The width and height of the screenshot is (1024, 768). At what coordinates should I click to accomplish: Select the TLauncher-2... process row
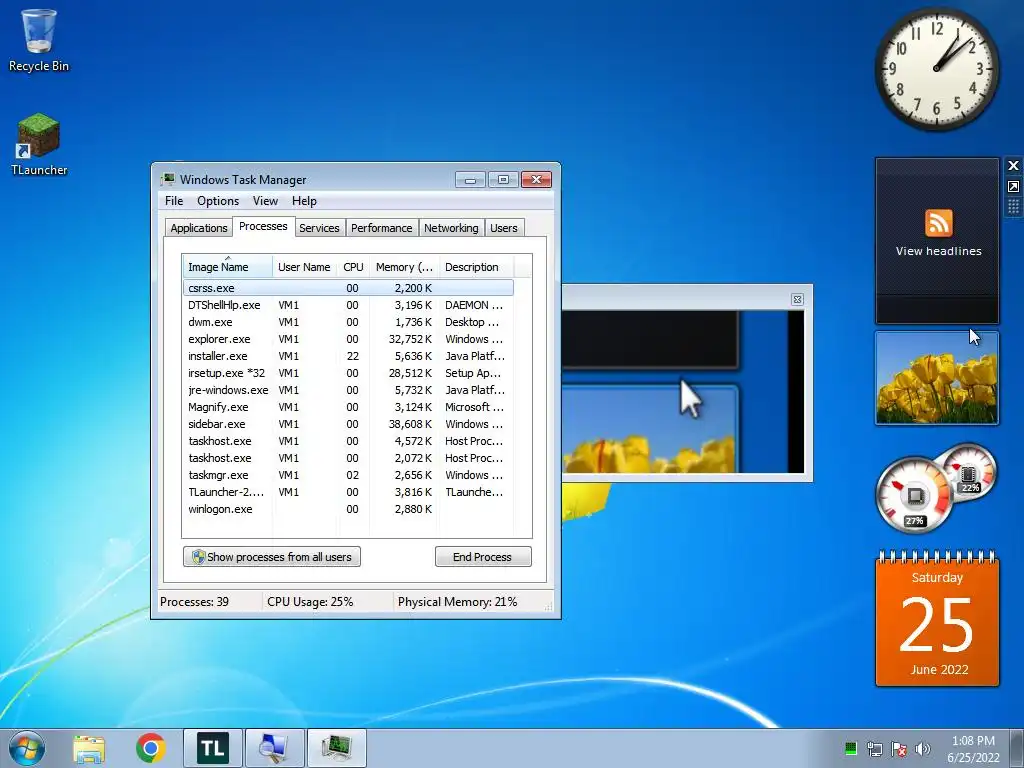point(348,492)
